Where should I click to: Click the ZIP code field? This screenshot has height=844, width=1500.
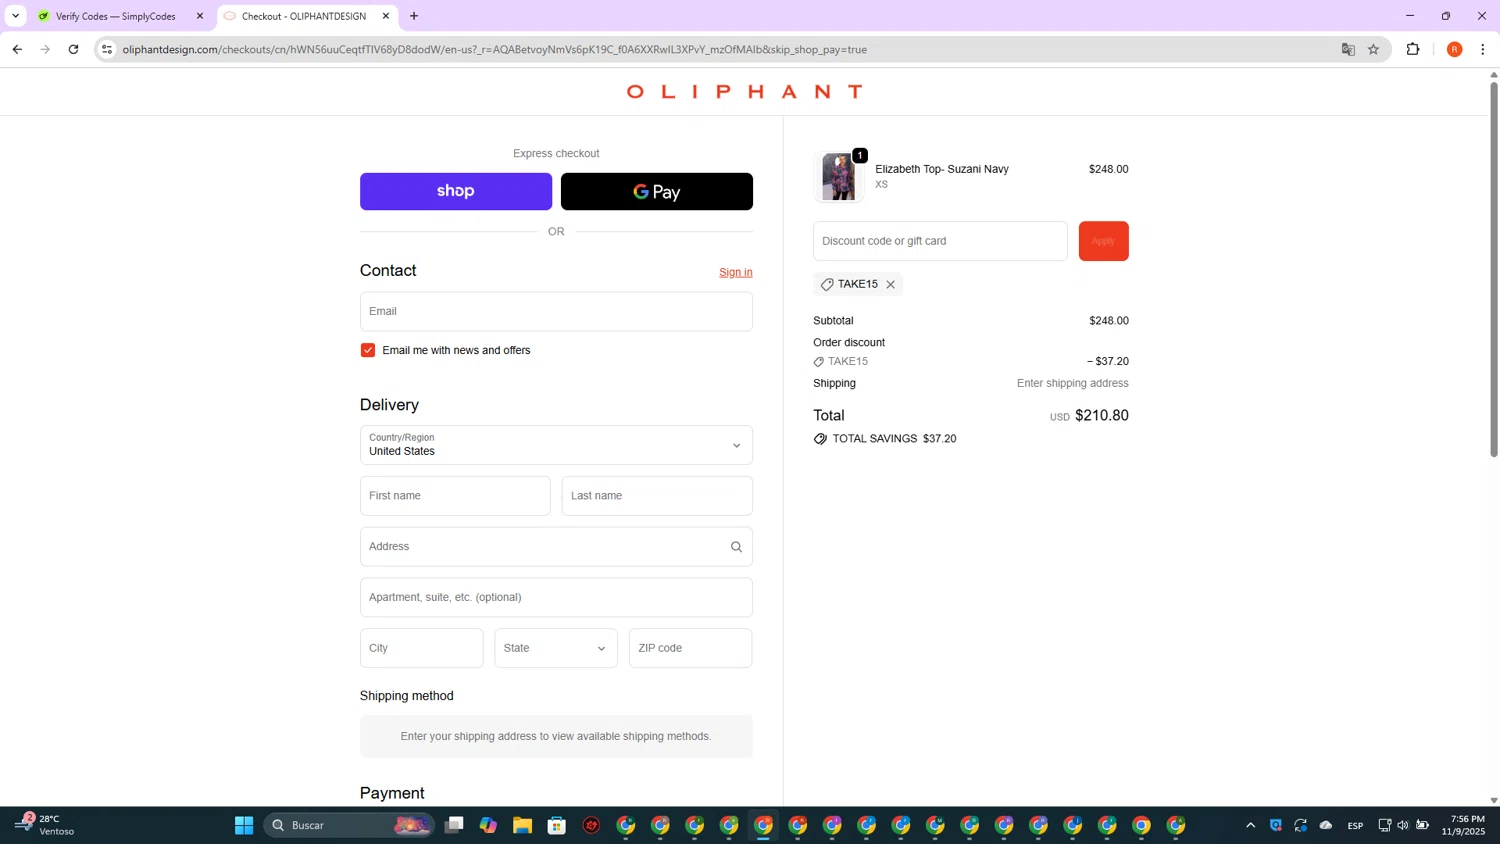click(x=690, y=648)
